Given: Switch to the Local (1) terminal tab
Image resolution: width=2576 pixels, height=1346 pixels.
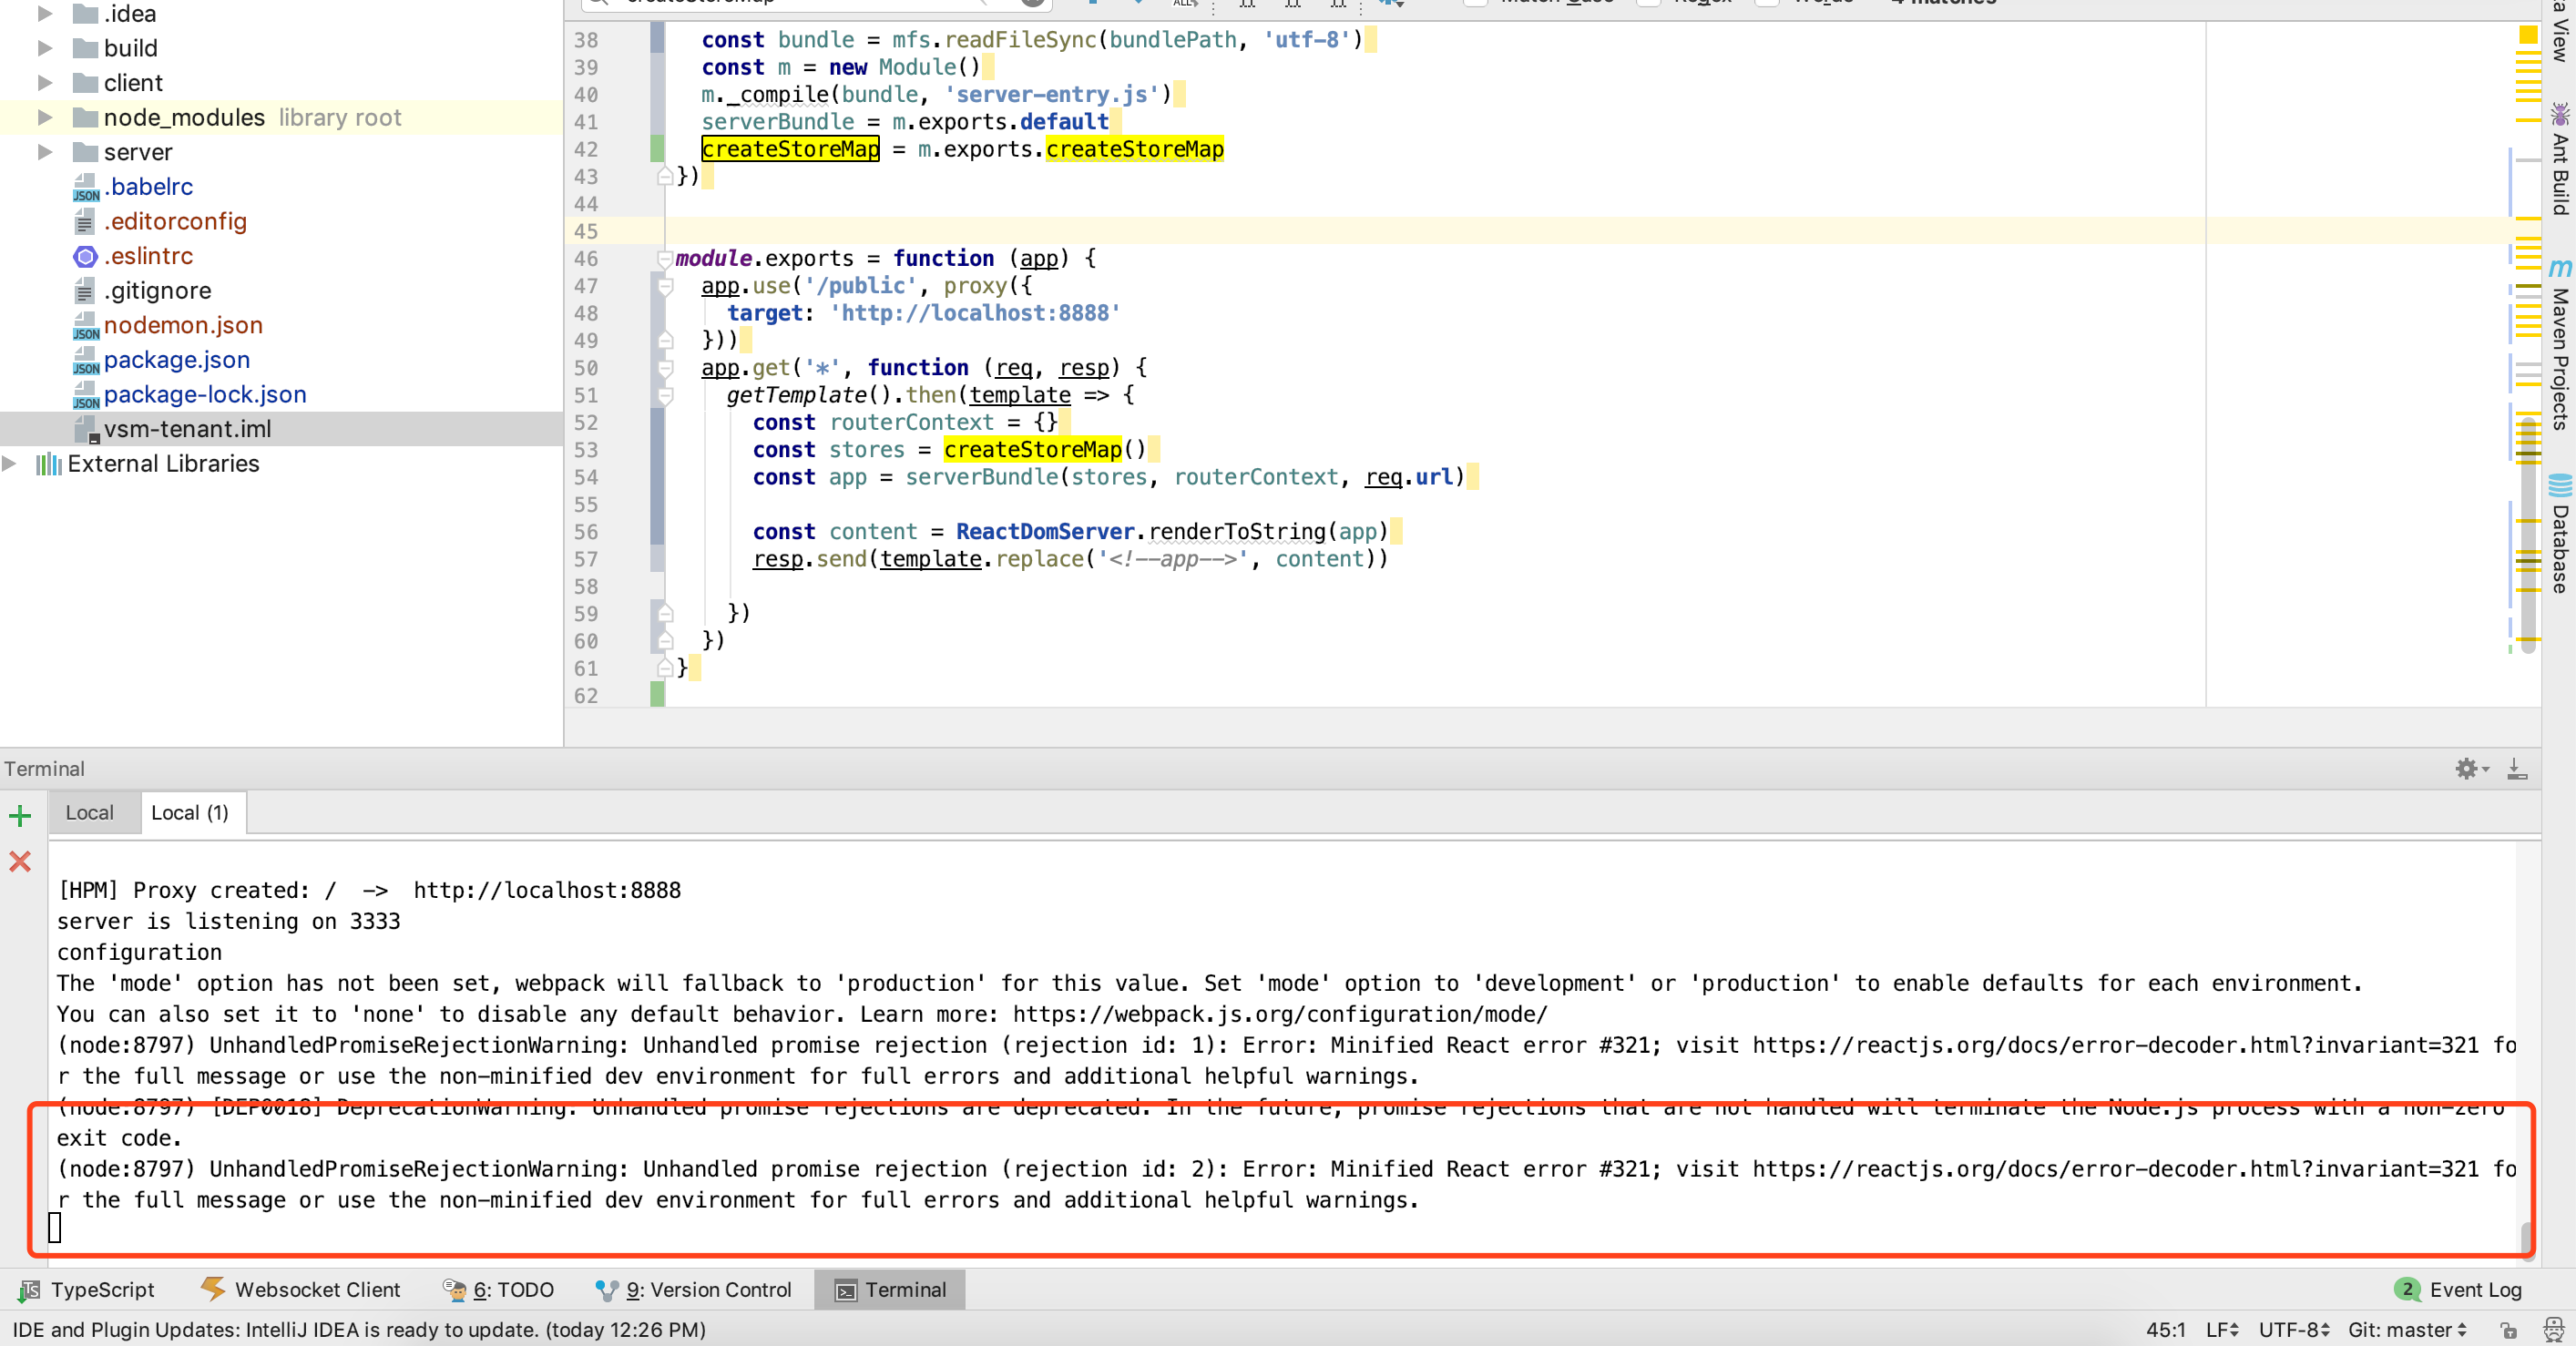Looking at the screenshot, I should click(x=190, y=813).
